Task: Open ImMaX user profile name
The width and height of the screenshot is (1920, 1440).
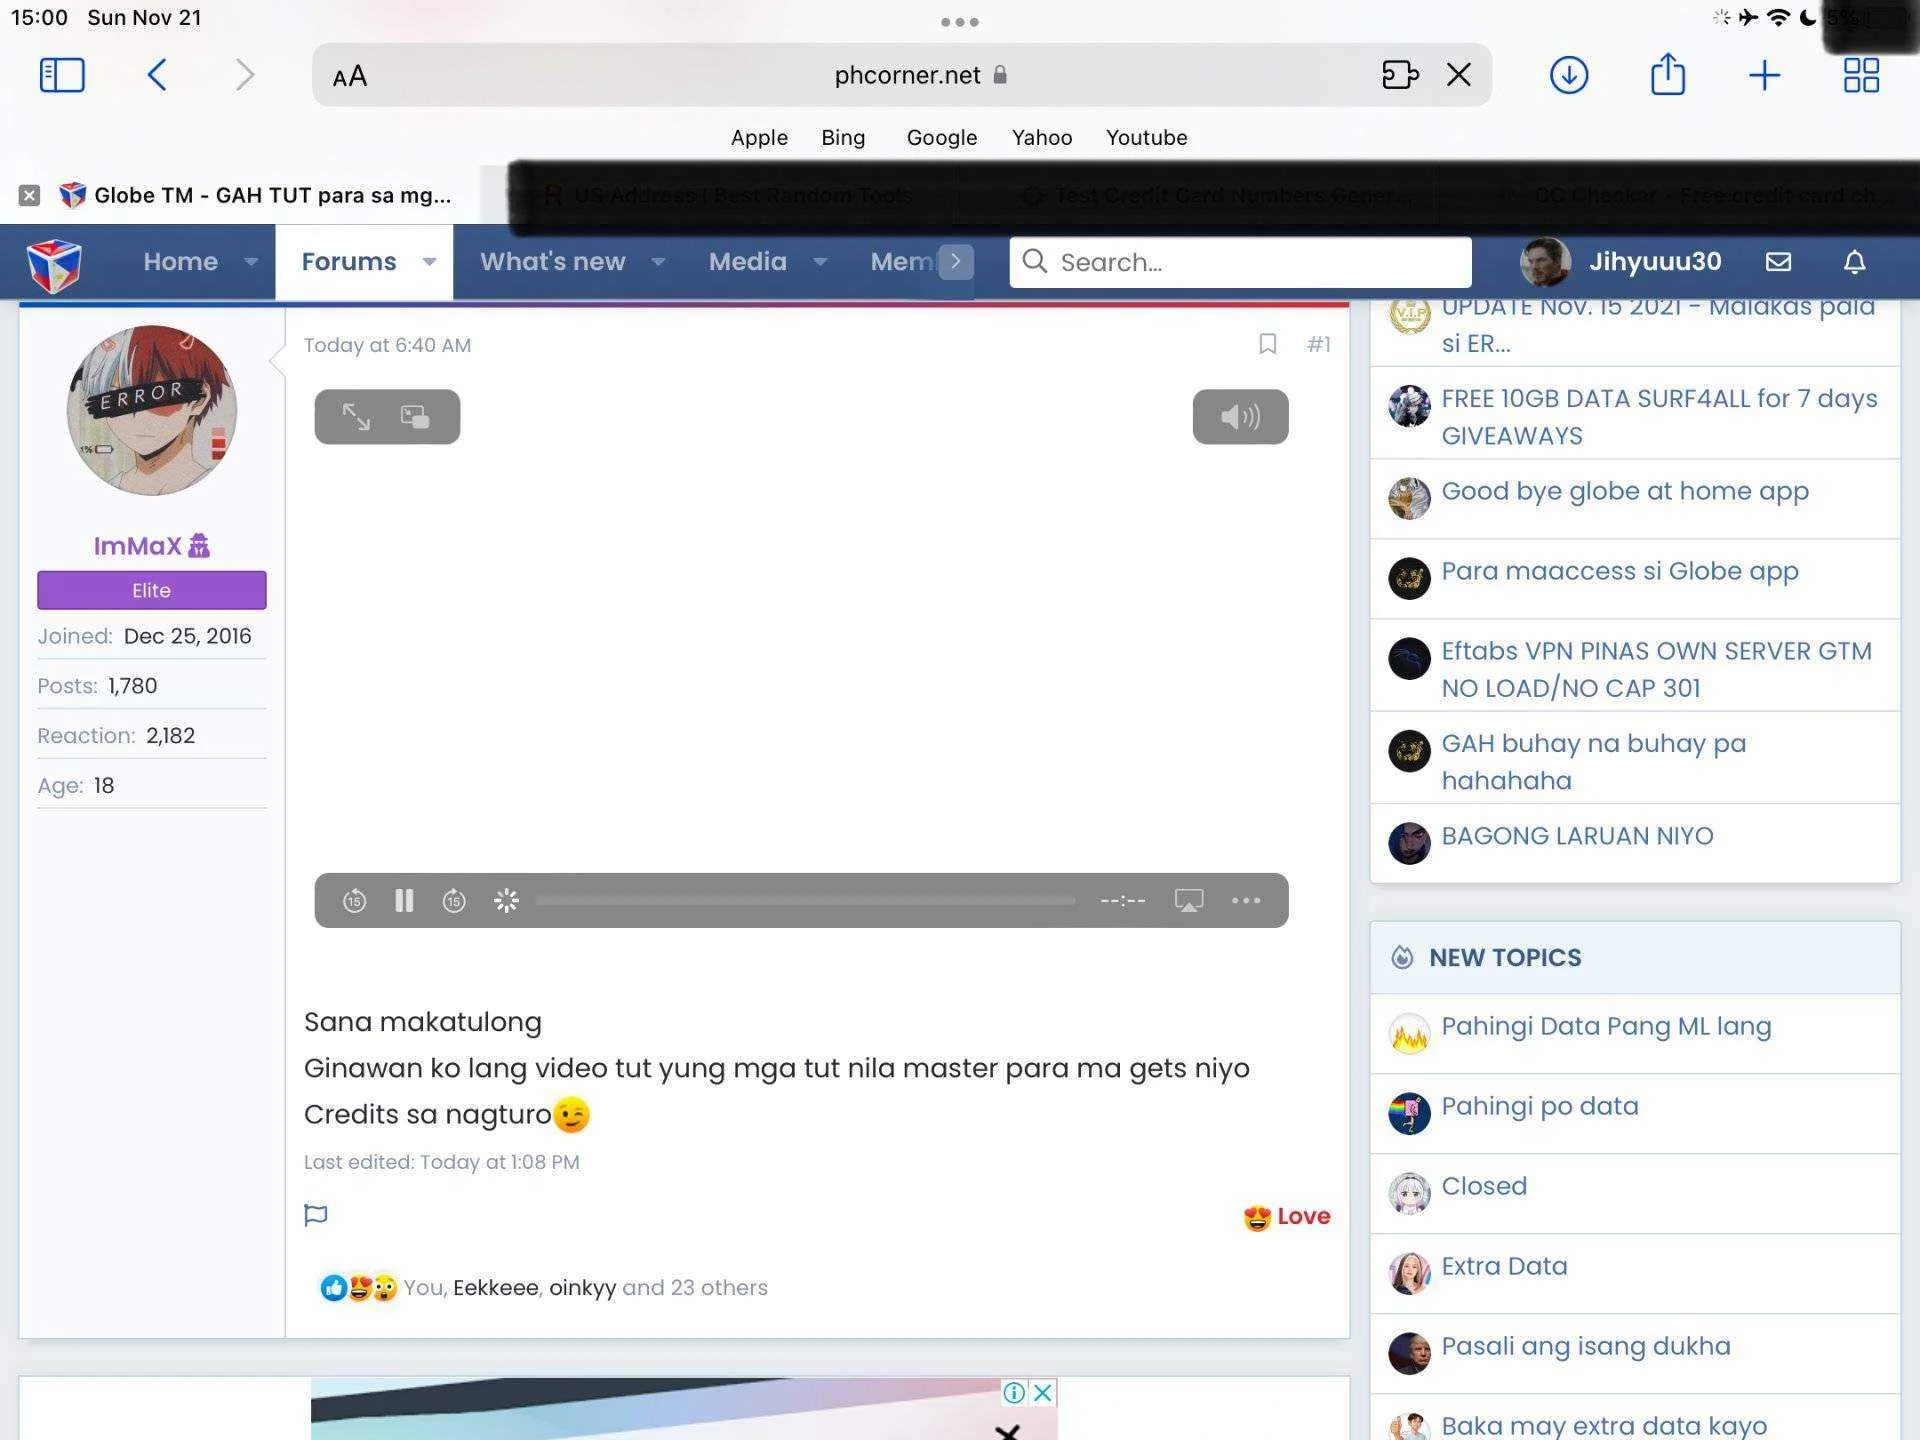Action: pyautogui.click(x=138, y=546)
